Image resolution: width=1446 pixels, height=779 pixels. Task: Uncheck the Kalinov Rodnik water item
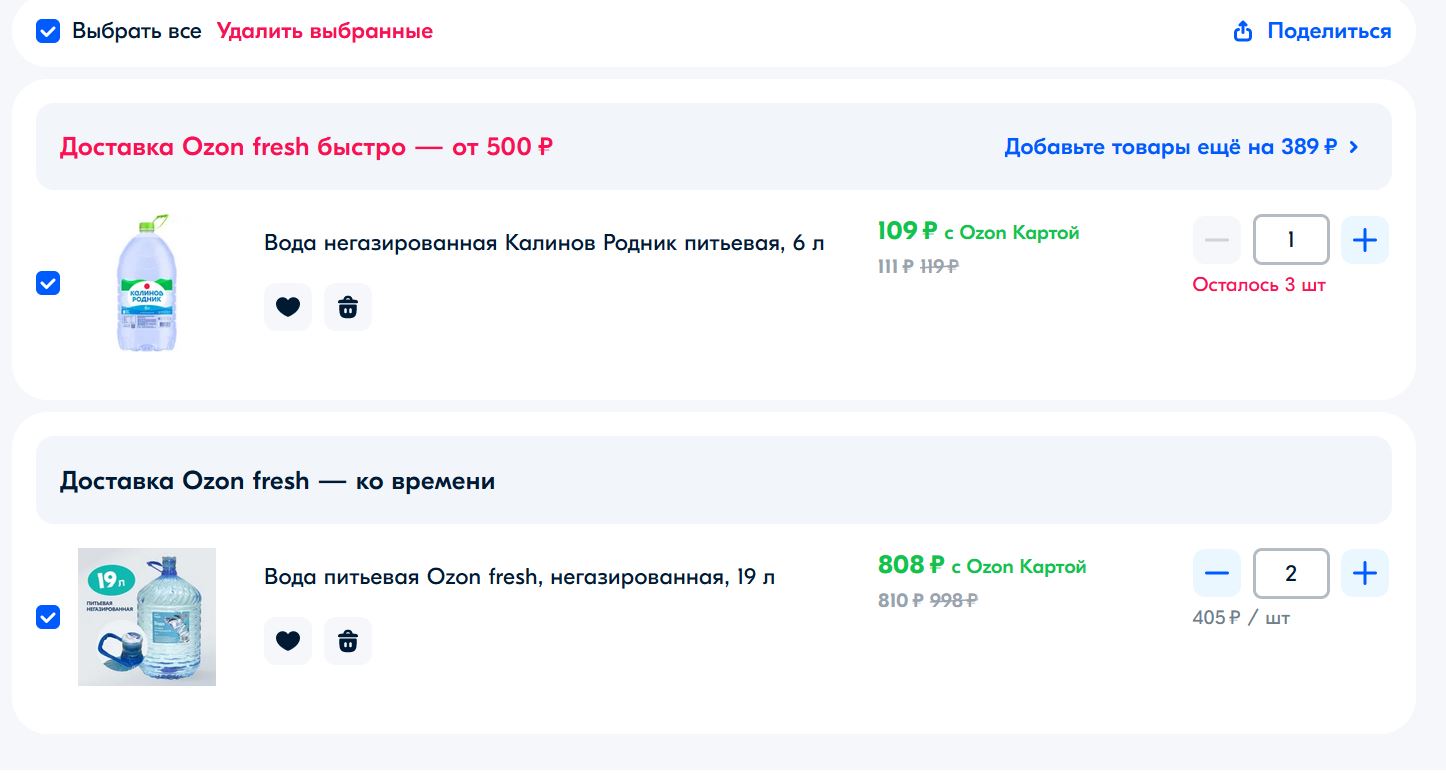pos(48,283)
